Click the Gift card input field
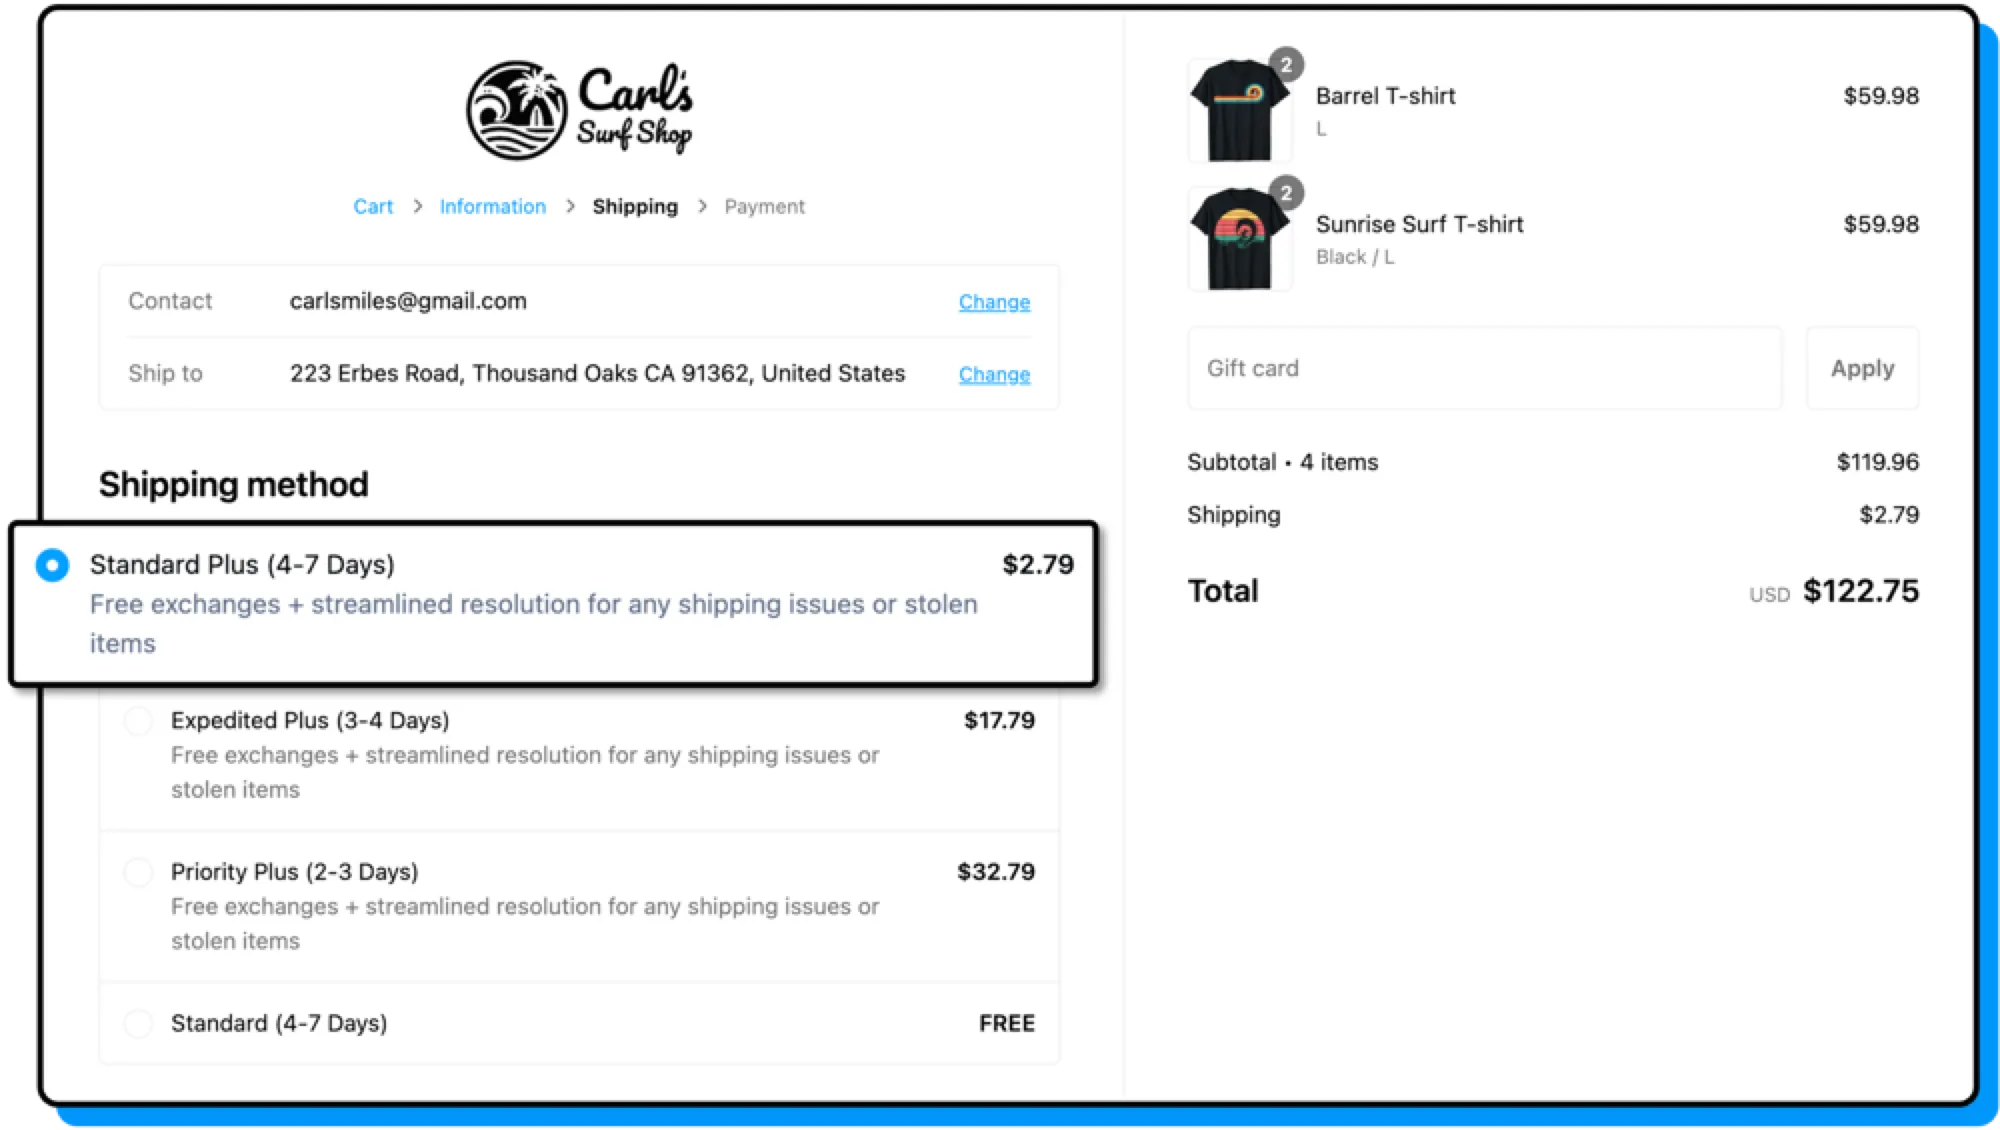This screenshot has width=2000, height=1130. point(1484,369)
